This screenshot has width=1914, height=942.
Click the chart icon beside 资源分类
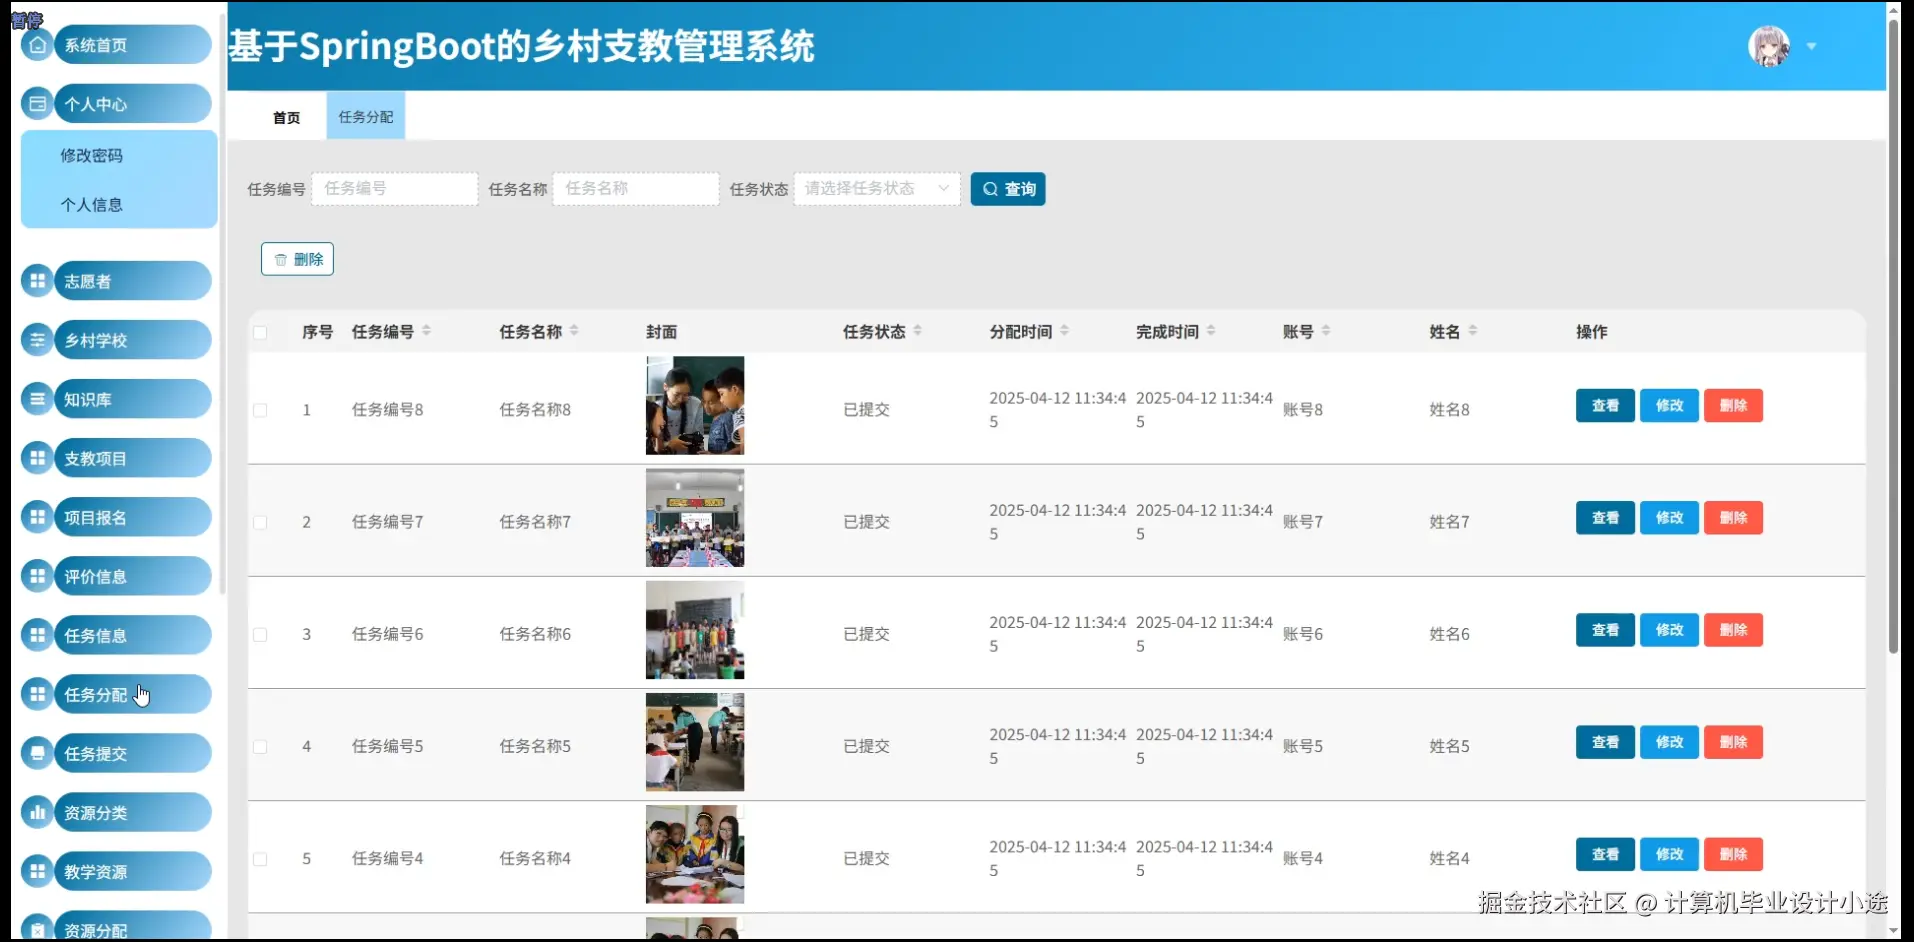(37, 812)
